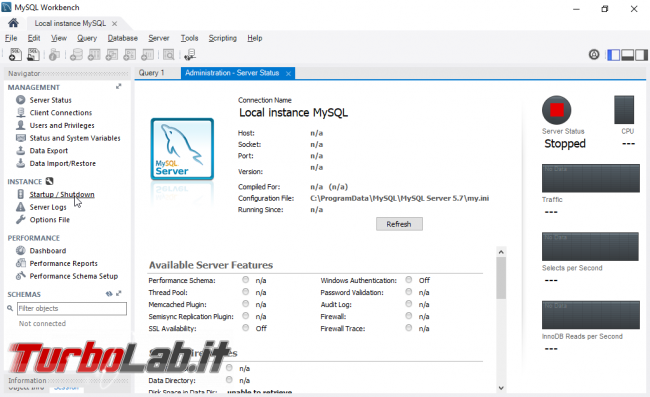Viewport: 650px width, 397px height.
Task: Click the Startup / Shutdown icon
Action: [20, 194]
